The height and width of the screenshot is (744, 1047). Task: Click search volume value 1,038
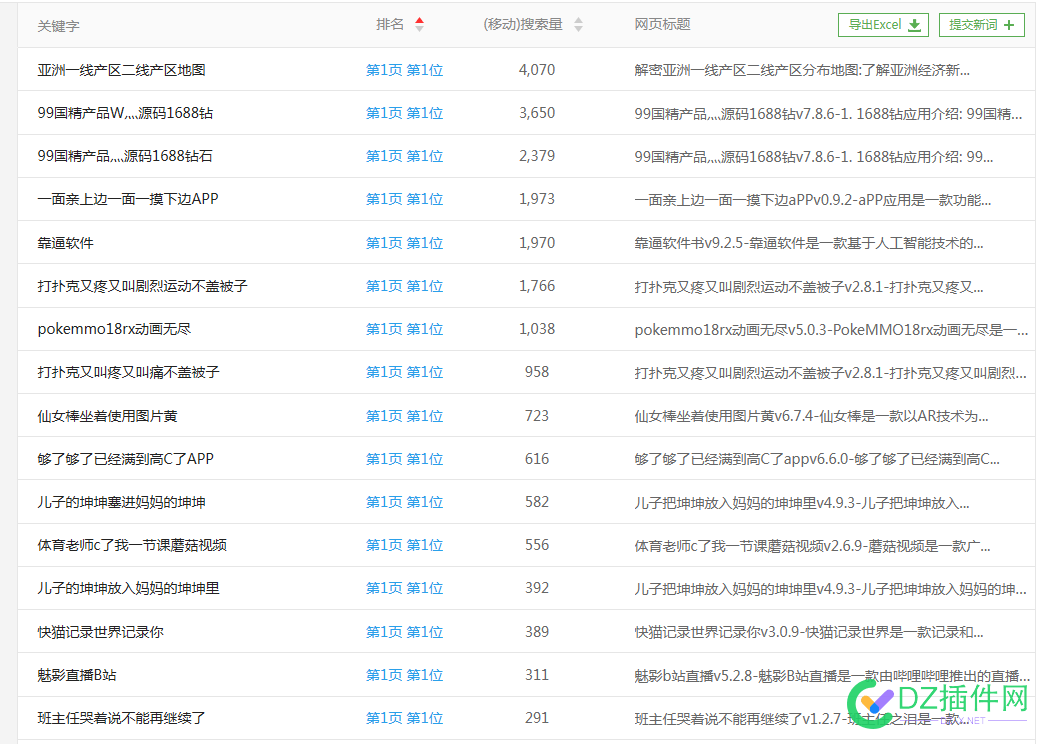(x=537, y=329)
